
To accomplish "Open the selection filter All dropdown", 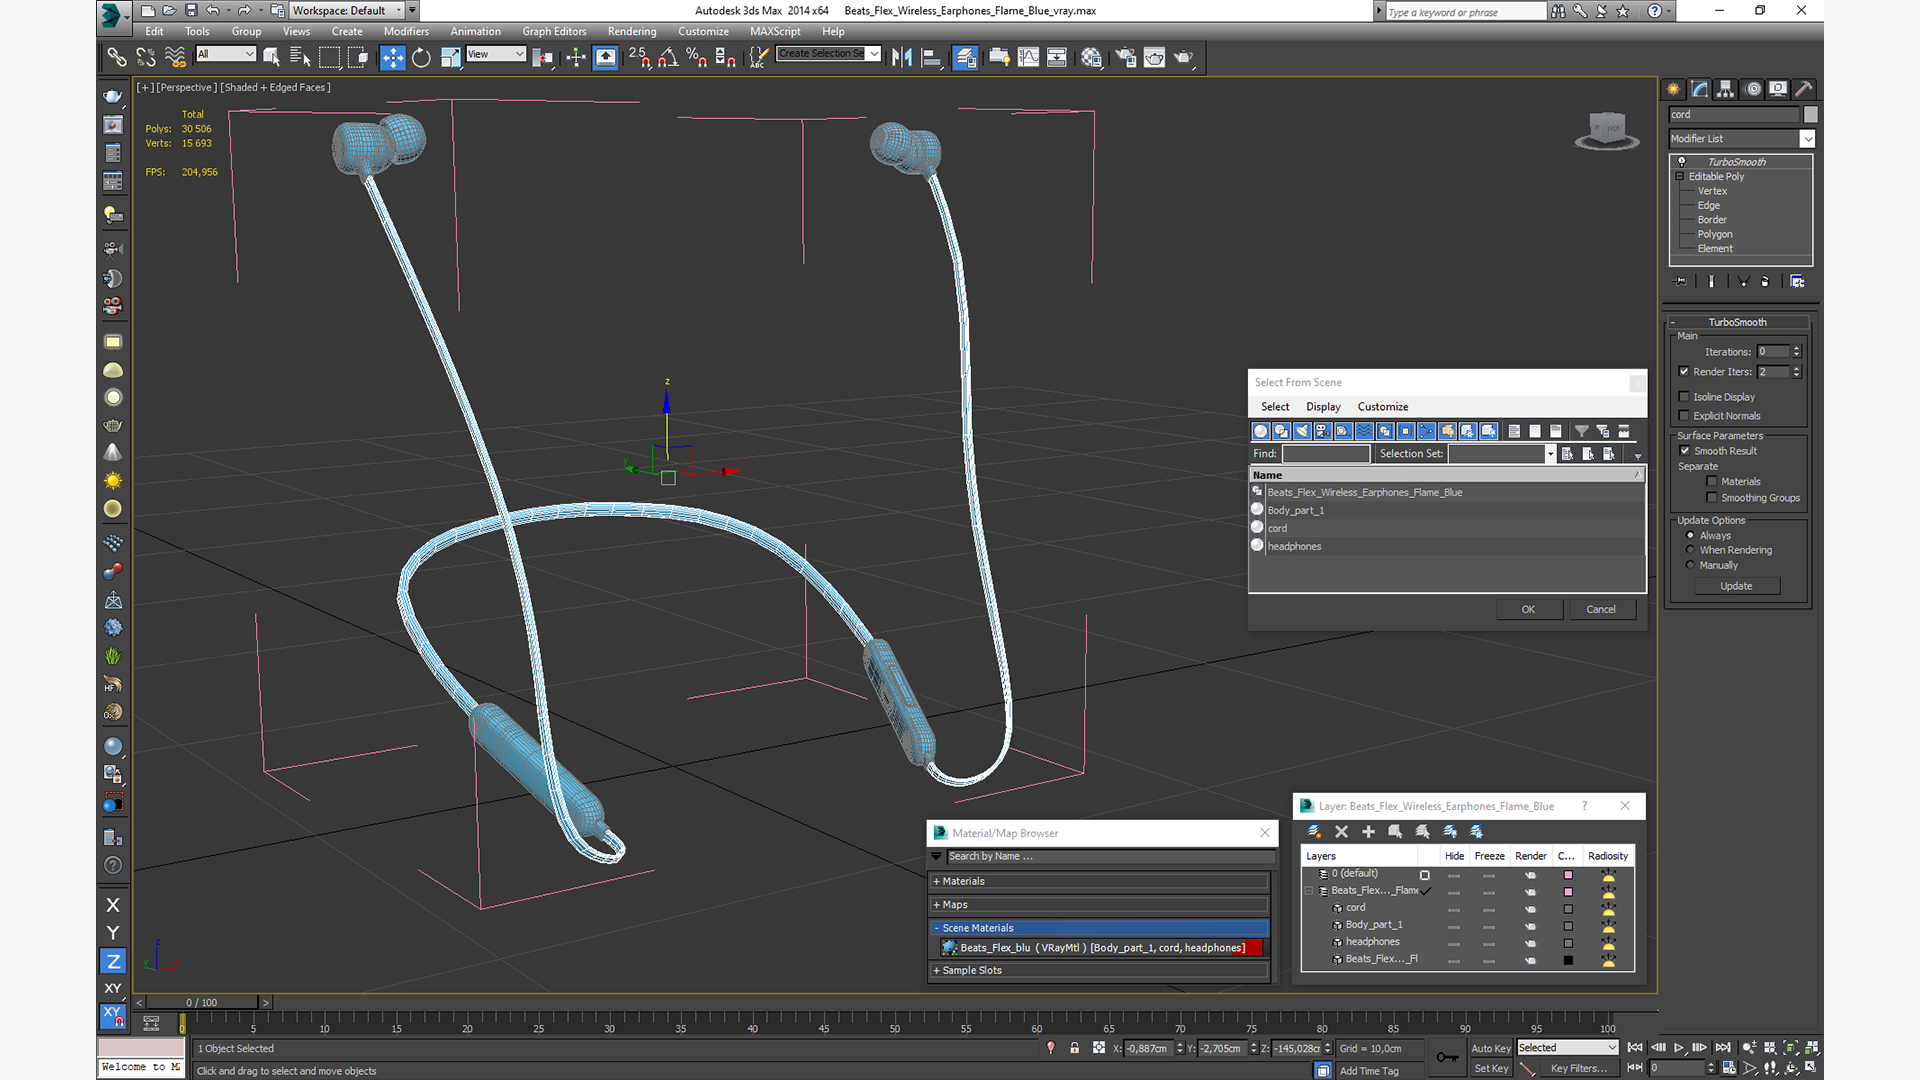I will pyautogui.click(x=226, y=54).
